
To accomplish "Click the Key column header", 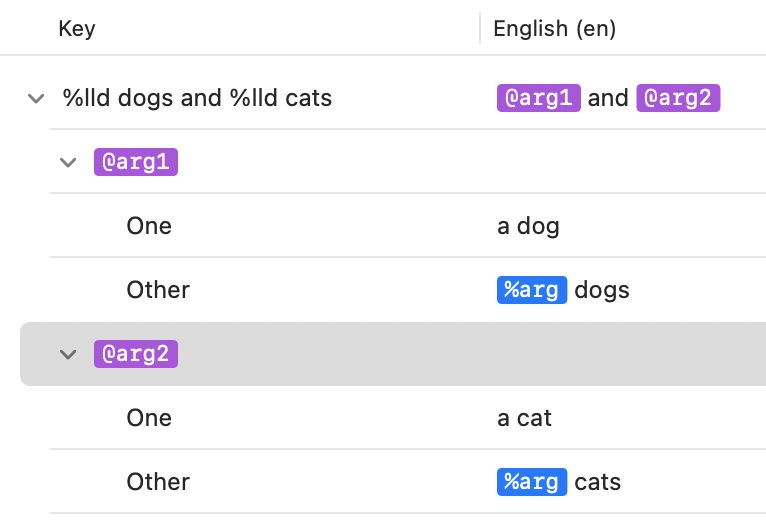I will 77,28.
